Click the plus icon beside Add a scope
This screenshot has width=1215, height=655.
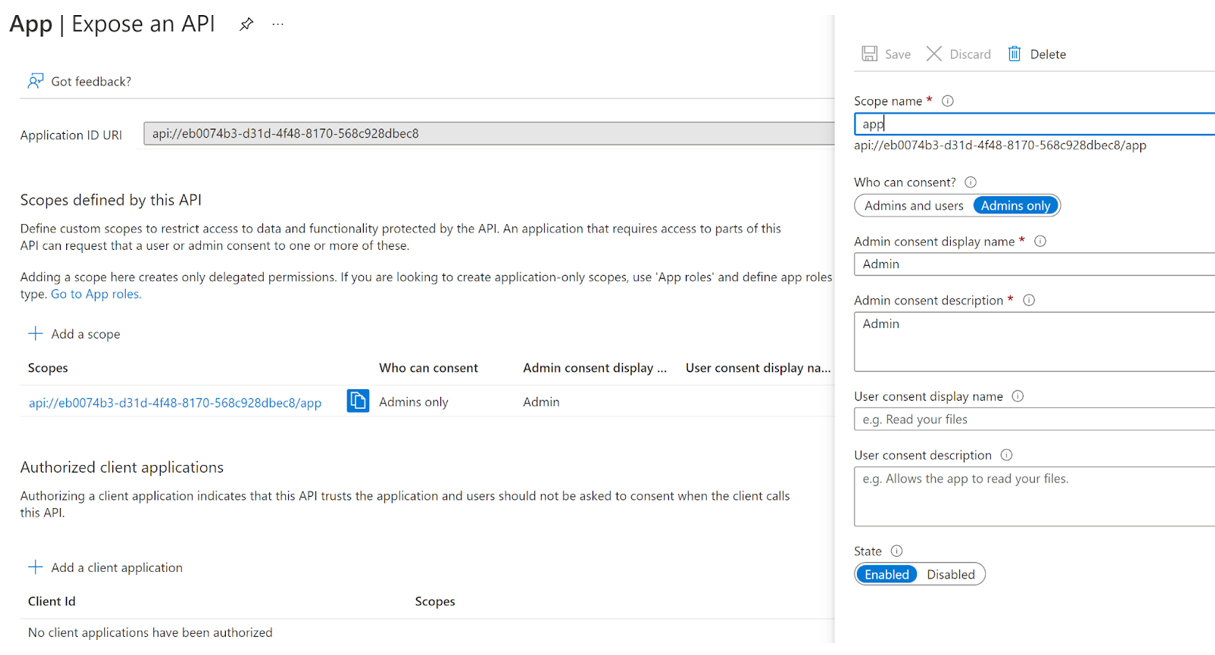(35, 333)
